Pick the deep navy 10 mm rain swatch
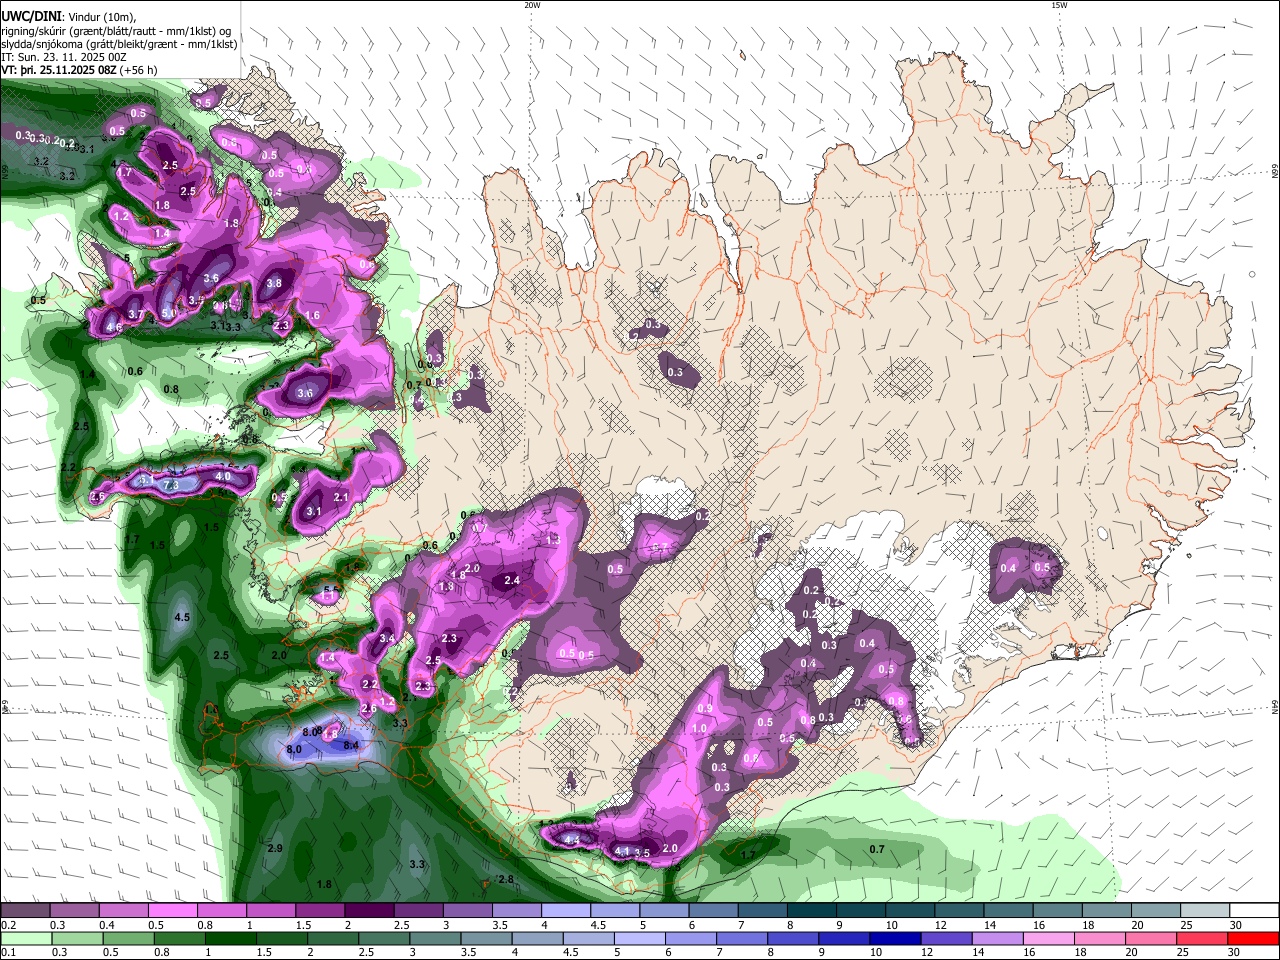 (x=895, y=939)
